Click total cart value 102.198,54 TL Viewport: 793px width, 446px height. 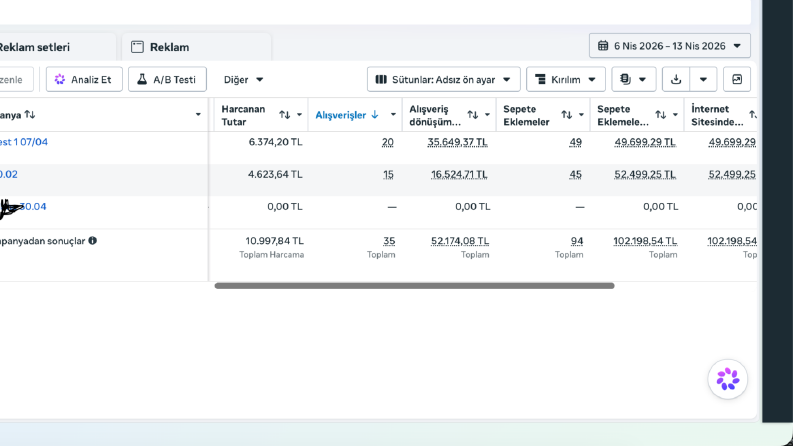tap(645, 241)
